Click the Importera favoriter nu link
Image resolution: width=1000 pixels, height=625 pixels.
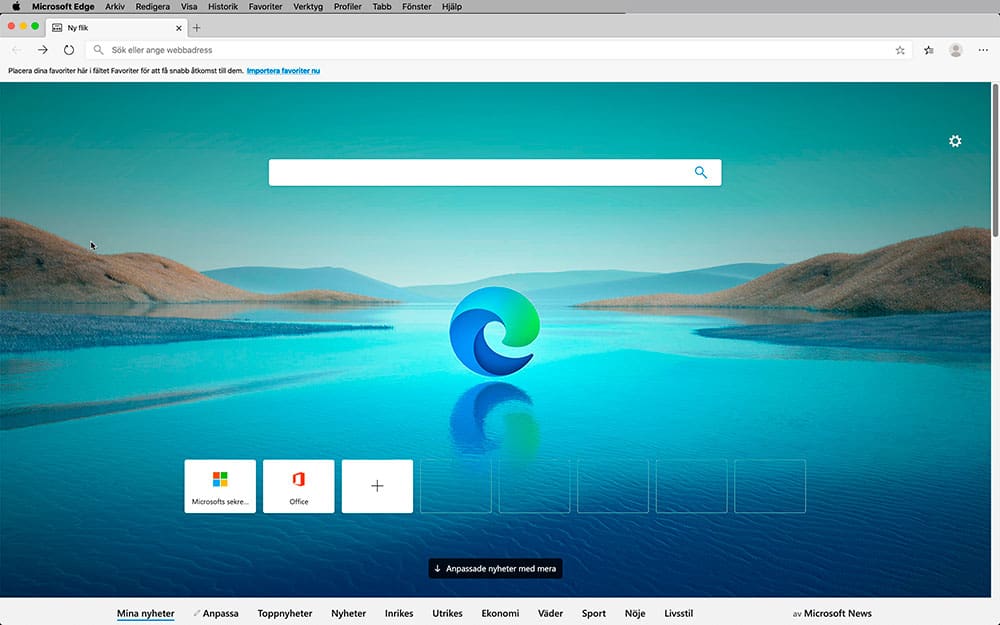[x=283, y=71]
